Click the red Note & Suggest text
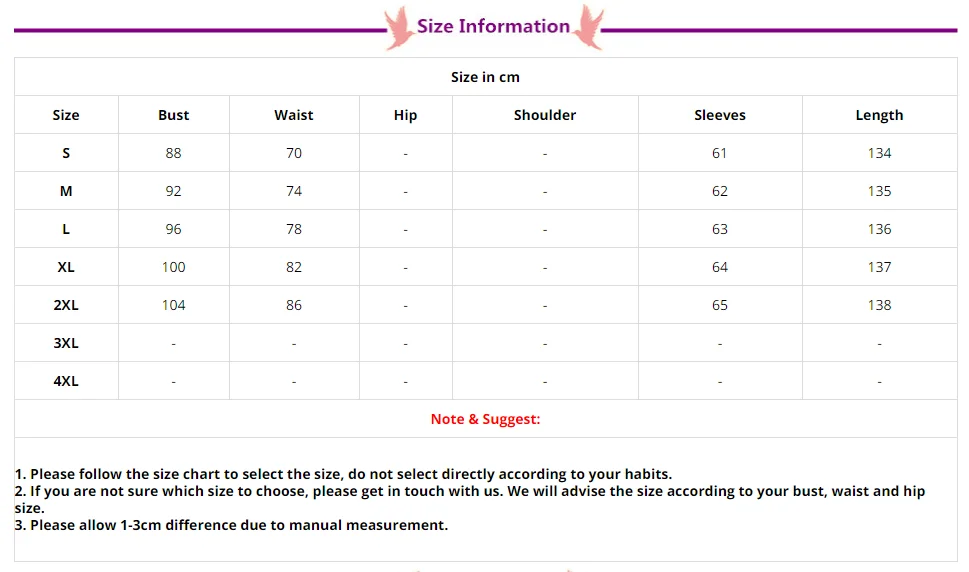 tap(485, 419)
